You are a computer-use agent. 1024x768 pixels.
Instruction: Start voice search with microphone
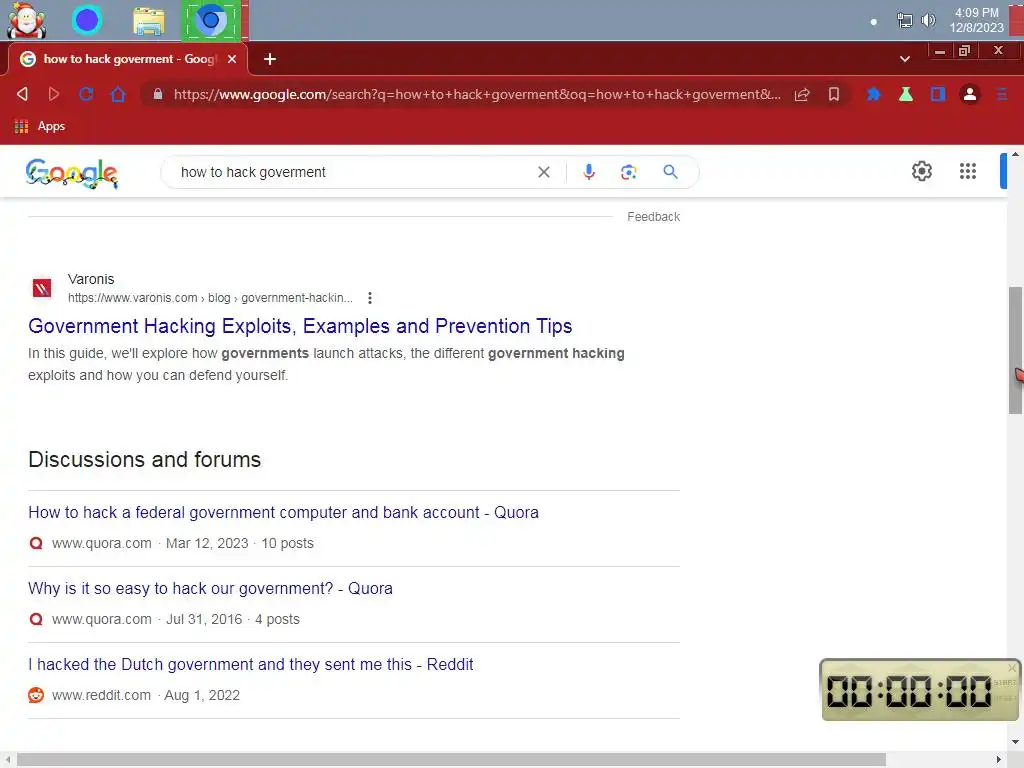(588, 172)
